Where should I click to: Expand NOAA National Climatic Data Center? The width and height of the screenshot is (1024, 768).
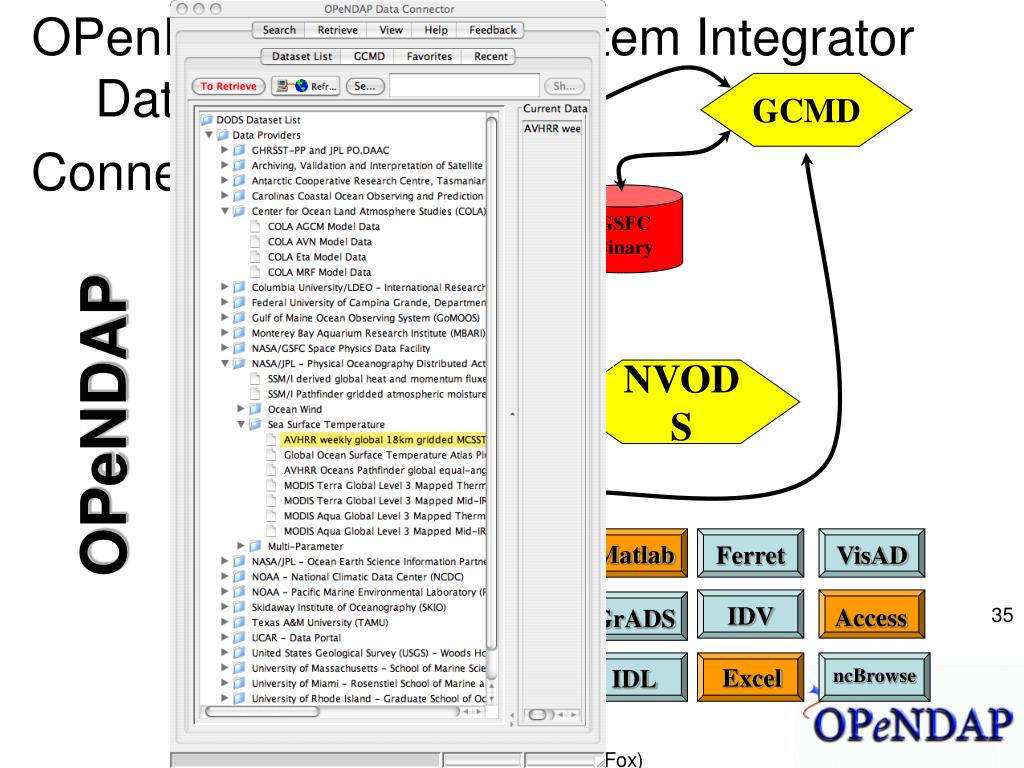pyautogui.click(x=225, y=577)
